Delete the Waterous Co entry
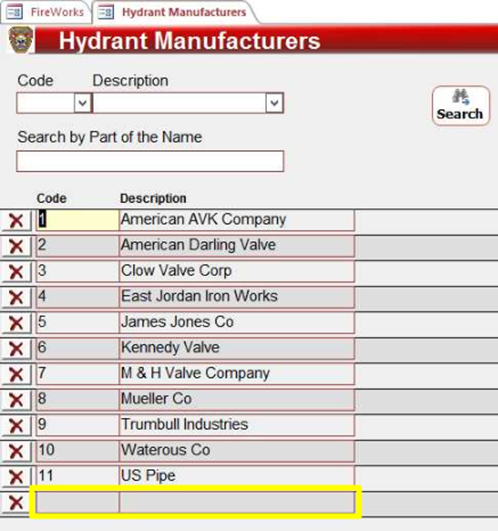Screen dimensions: 498x531 16,451
